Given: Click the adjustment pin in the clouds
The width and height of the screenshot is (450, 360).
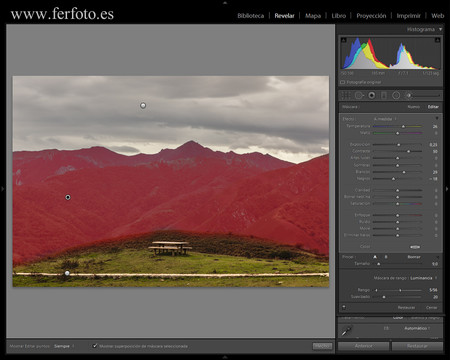Looking at the screenshot, I should point(143,106).
